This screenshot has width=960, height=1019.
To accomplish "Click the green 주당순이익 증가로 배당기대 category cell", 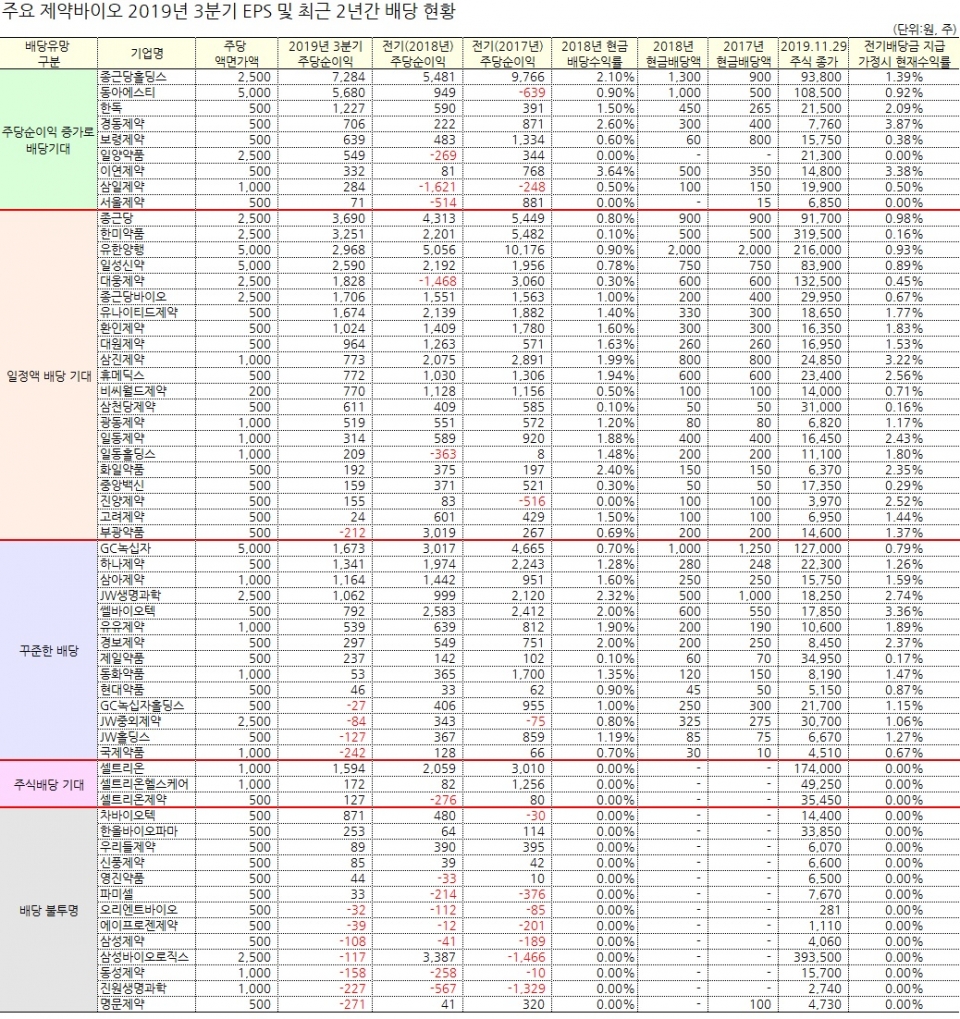I will [x=49, y=138].
